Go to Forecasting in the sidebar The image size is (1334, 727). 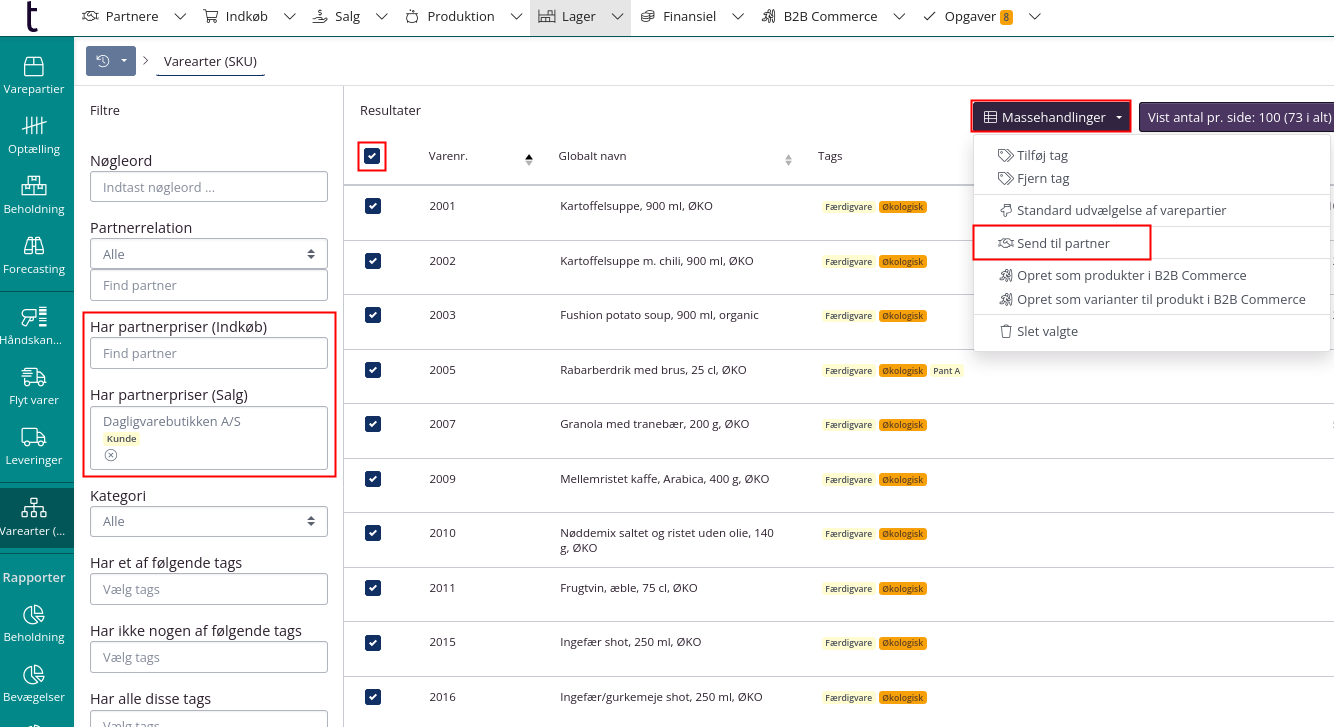click(x=34, y=255)
